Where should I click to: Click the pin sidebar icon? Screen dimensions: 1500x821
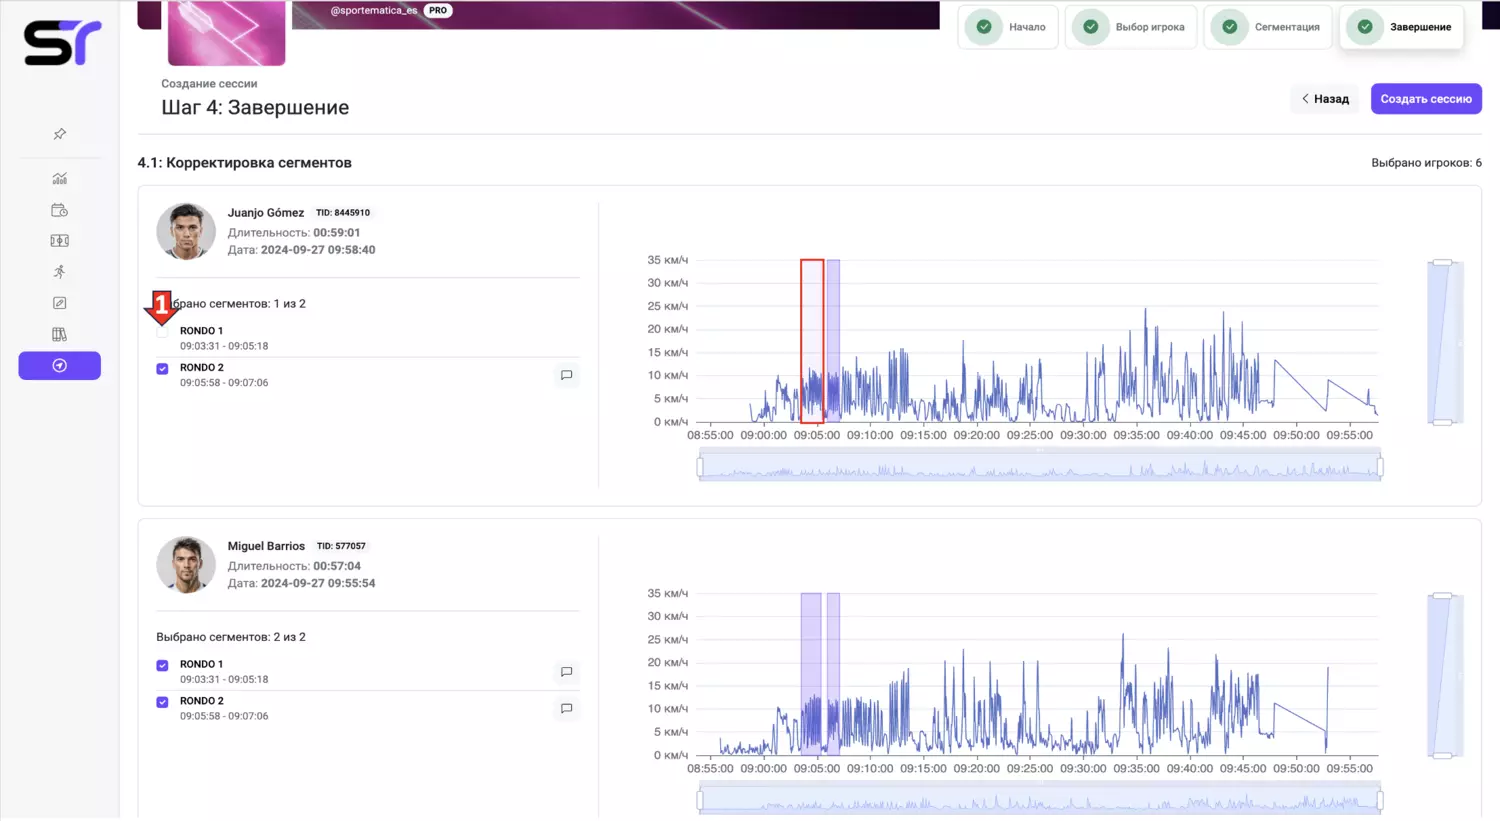pyautogui.click(x=60, y=134)
